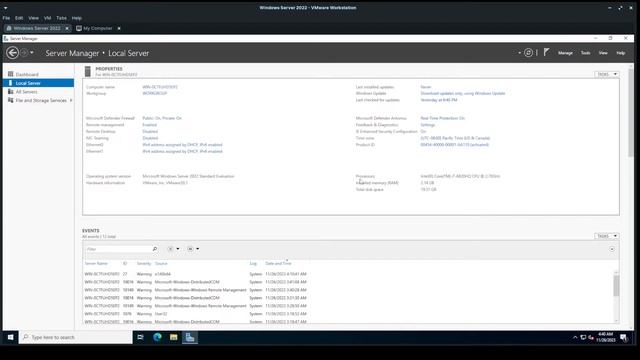Click the magnifier icon in events Filter box
Viewport: 640px width, 360px height.
[x=155, y=249]
